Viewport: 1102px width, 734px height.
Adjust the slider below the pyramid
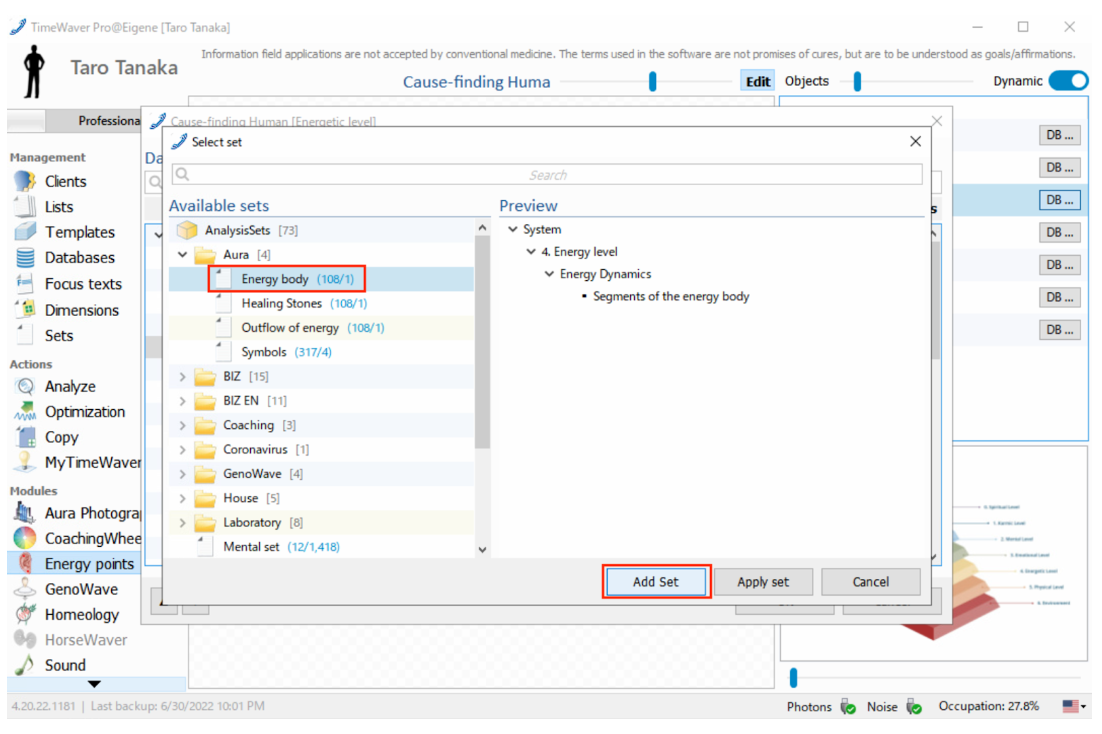click(x=793, y=678)
